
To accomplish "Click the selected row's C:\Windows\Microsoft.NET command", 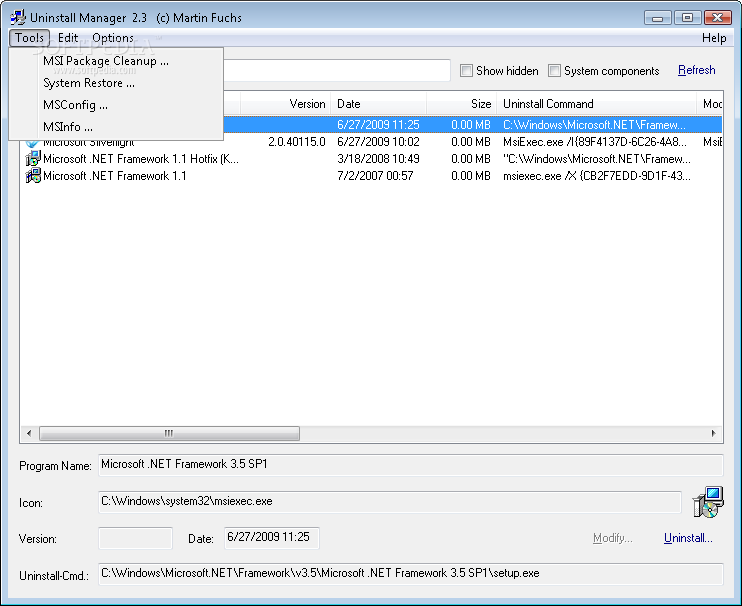I will [594, 125].
